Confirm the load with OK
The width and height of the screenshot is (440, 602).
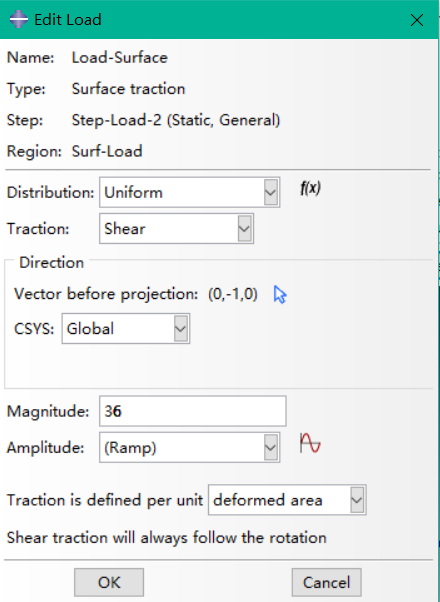(x=109, y=582)
